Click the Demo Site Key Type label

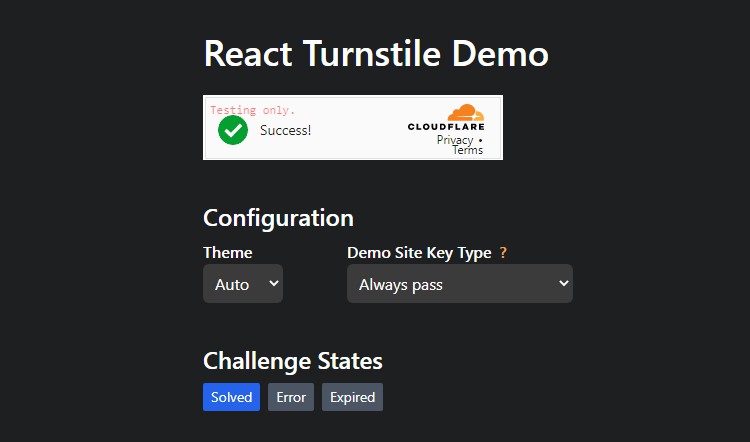419,253
